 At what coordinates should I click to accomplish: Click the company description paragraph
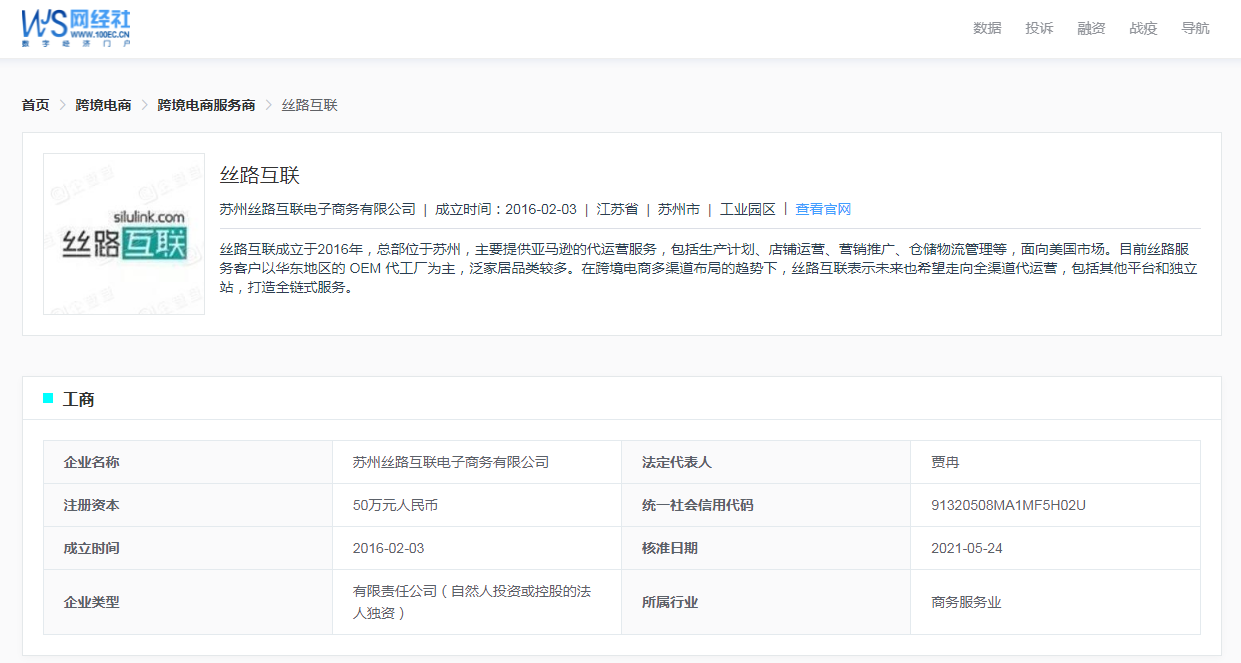click(x=710, y=268)
